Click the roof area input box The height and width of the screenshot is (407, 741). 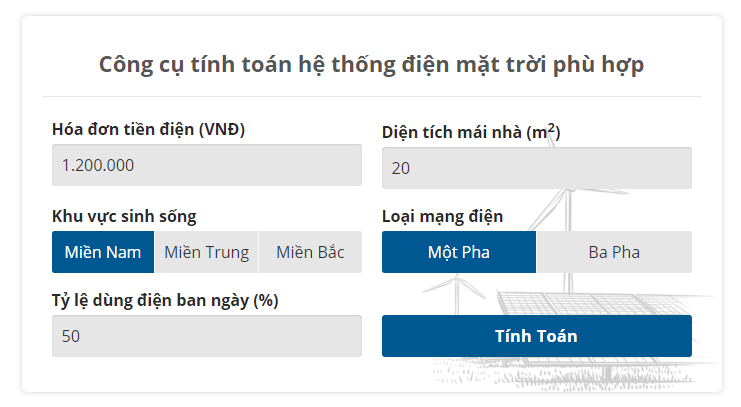537,168
